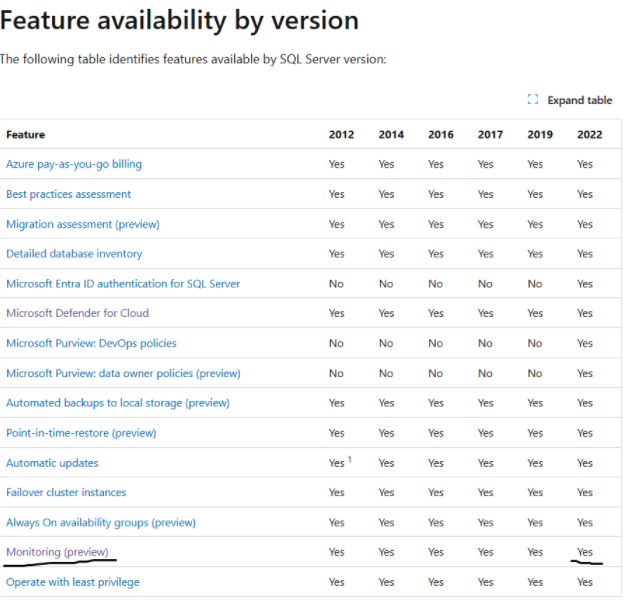Open Failover cluster instances link

[x=66, y=492]
